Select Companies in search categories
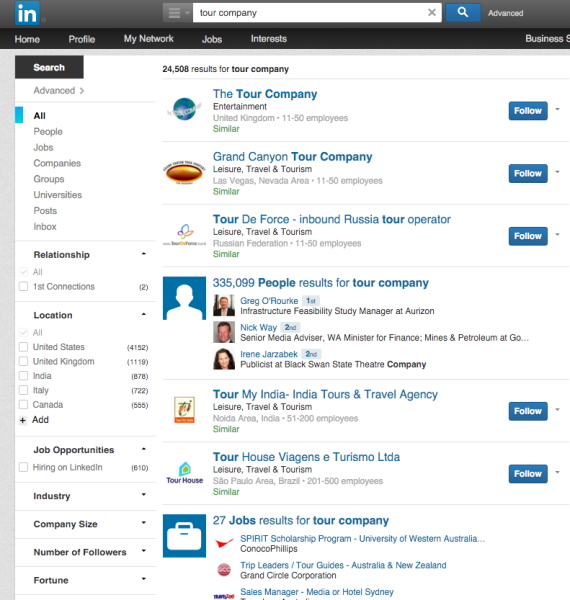Screen dimensions: 570x600 click(x=57, y=163)
